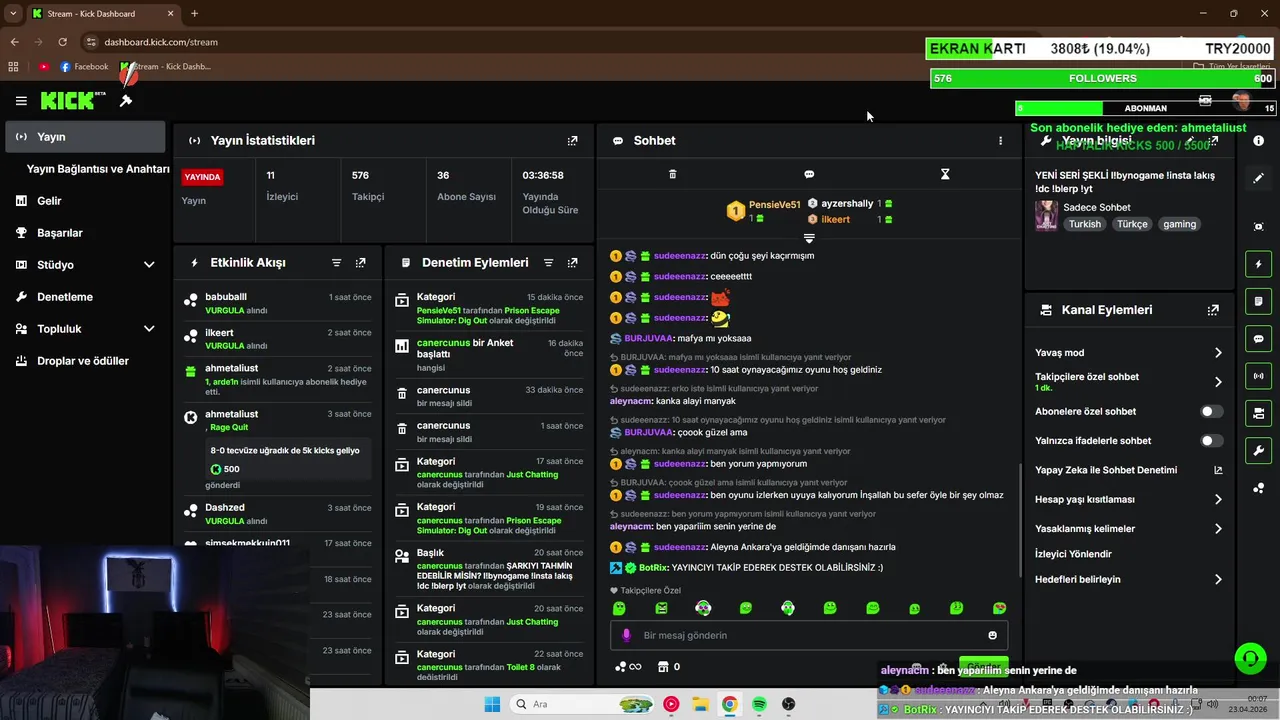Click the trash icon to clear chat
The height and width of the screenshot is (720, 1280).
(672, 174)
